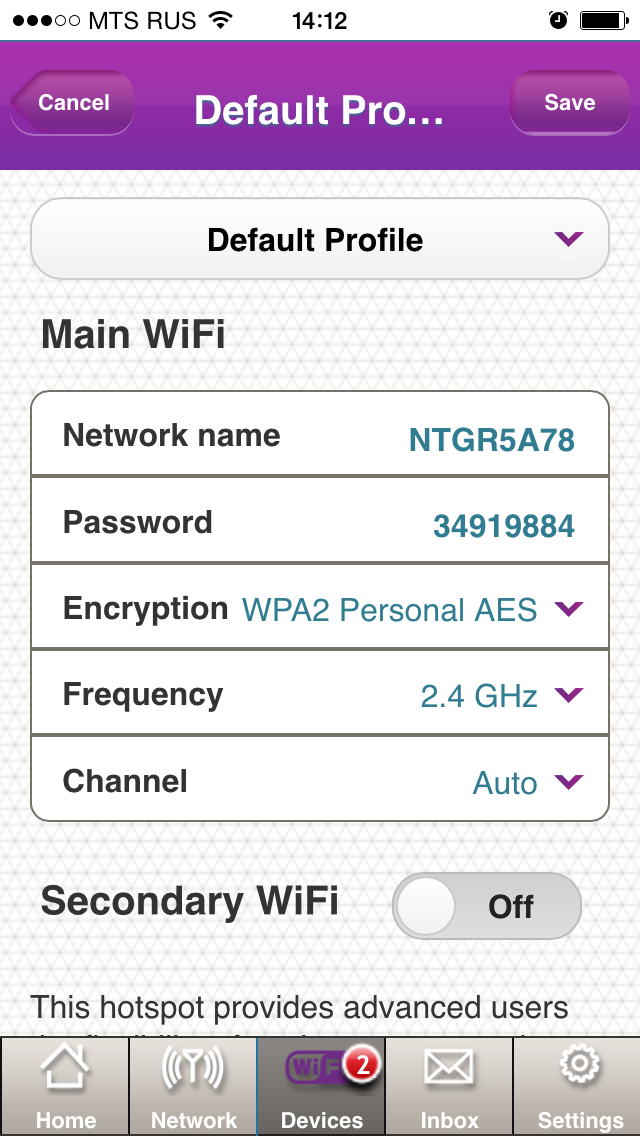Tap the WiFi signal status icon
Screen dimensions: 640x1136
pos(220,20)
